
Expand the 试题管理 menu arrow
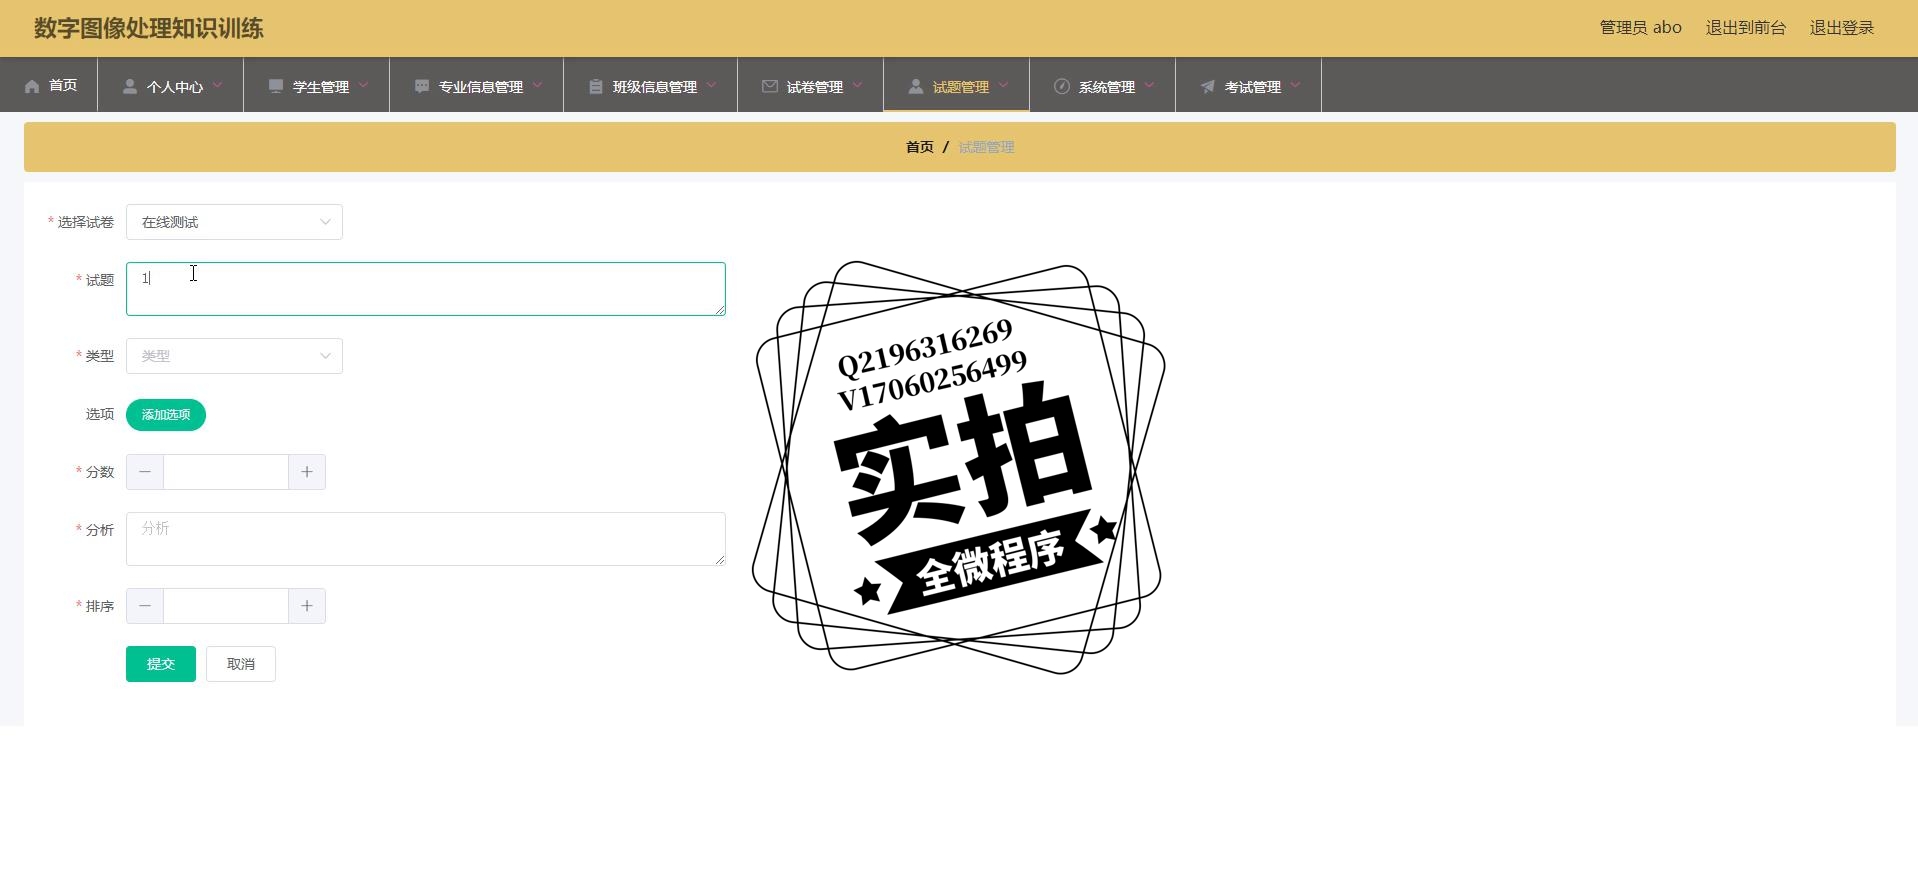[x=1003, y=85]
